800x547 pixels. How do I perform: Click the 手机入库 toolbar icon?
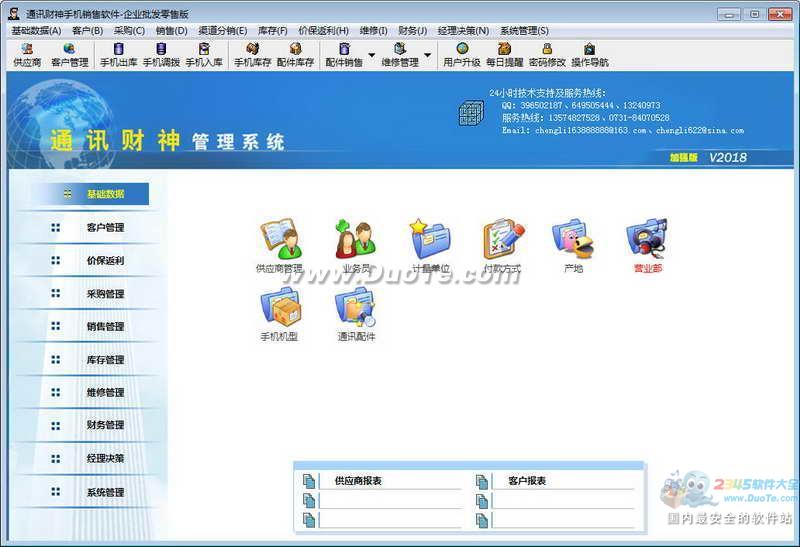(204, 55)
